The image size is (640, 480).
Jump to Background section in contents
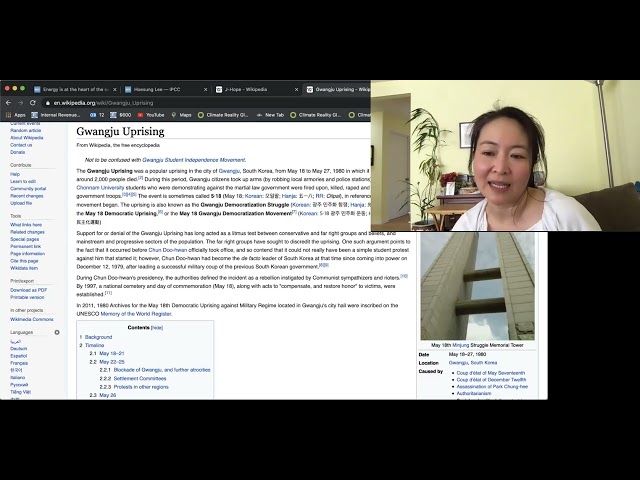[x=98, y=337]
